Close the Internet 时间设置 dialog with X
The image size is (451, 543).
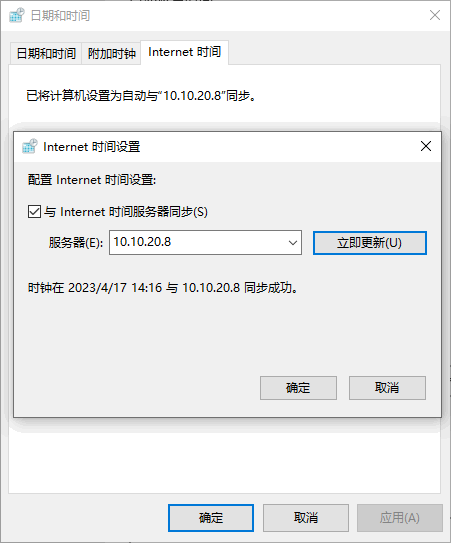(426, 146)
